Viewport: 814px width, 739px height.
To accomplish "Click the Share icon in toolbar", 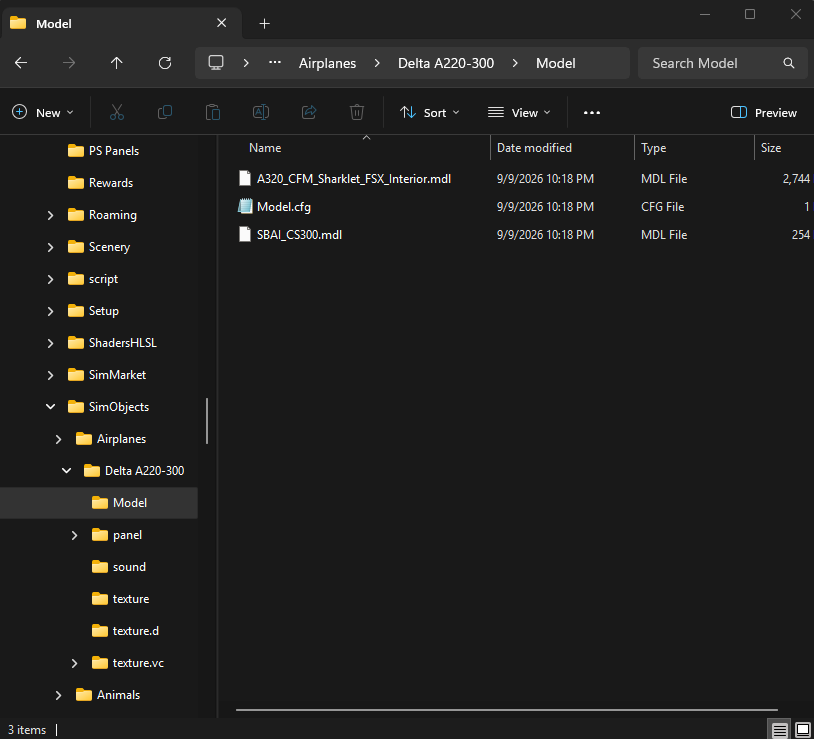I will [309, 112].
